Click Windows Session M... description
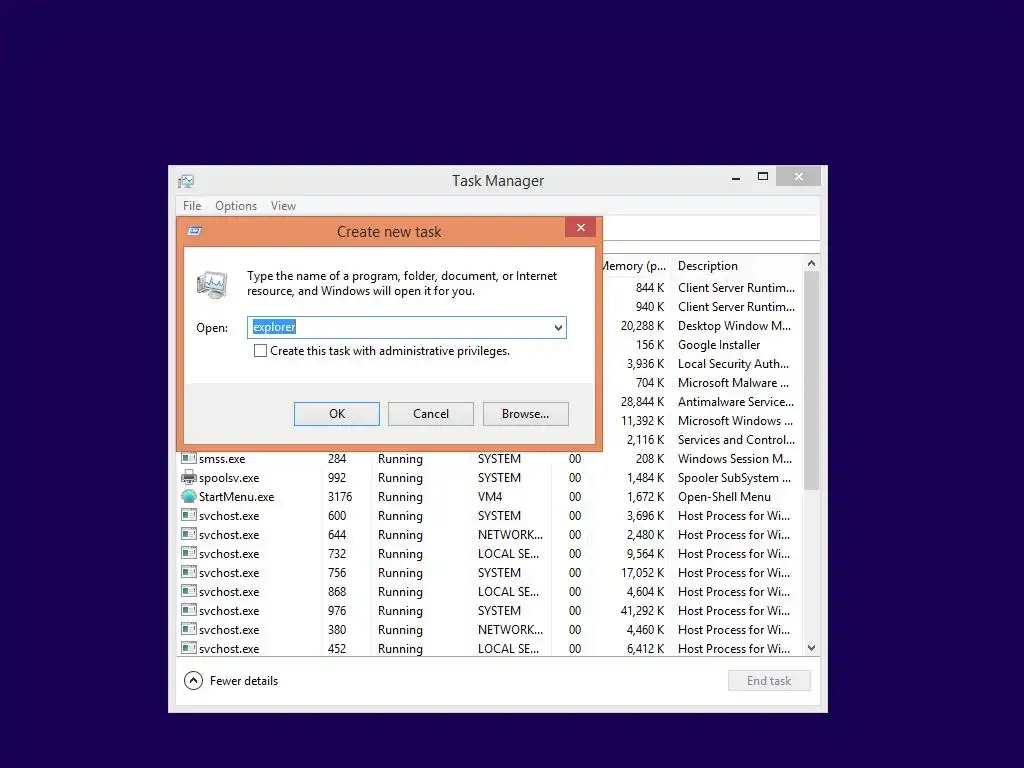Image resolution: width=1024 pixels, height=768 pixels. [x=735, y=458]
